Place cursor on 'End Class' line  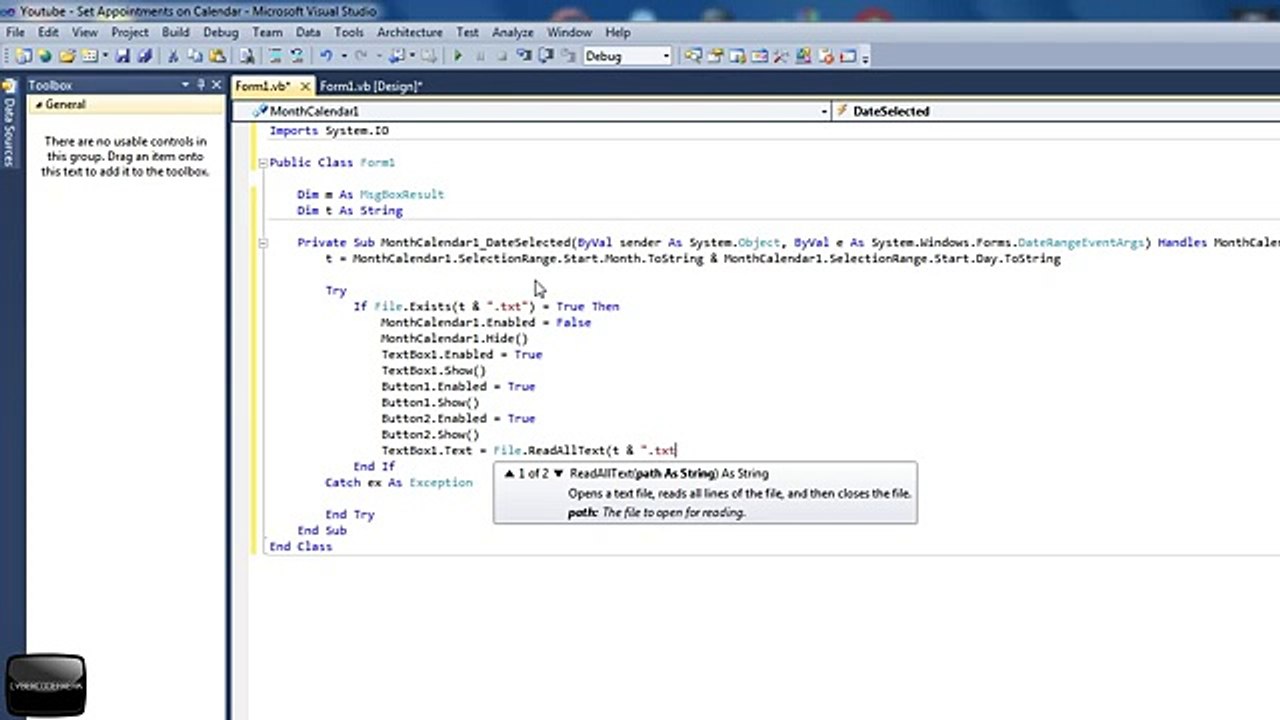click(300, 546)
